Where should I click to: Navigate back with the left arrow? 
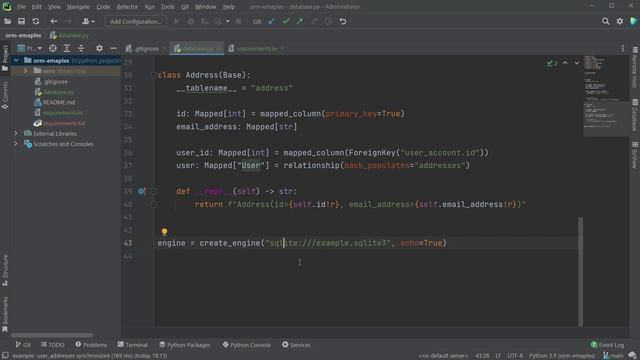54,21
